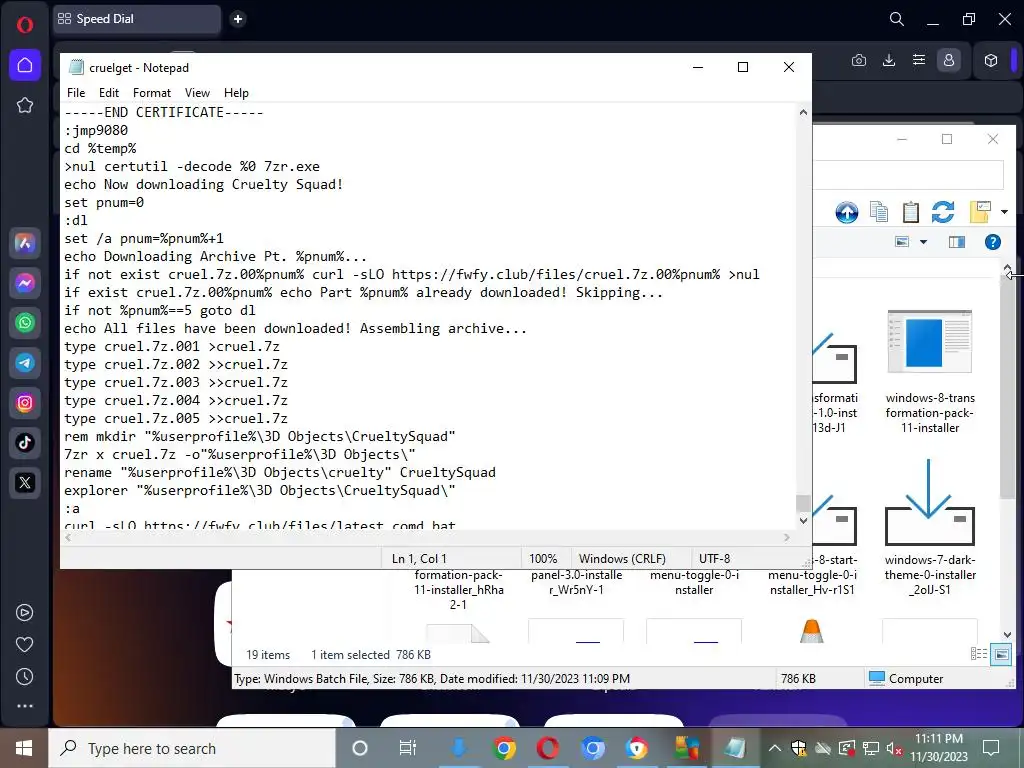Screen dimensions: 1024x768
Task: Open Cortana circle on taskbar
Action: (360, 748)
